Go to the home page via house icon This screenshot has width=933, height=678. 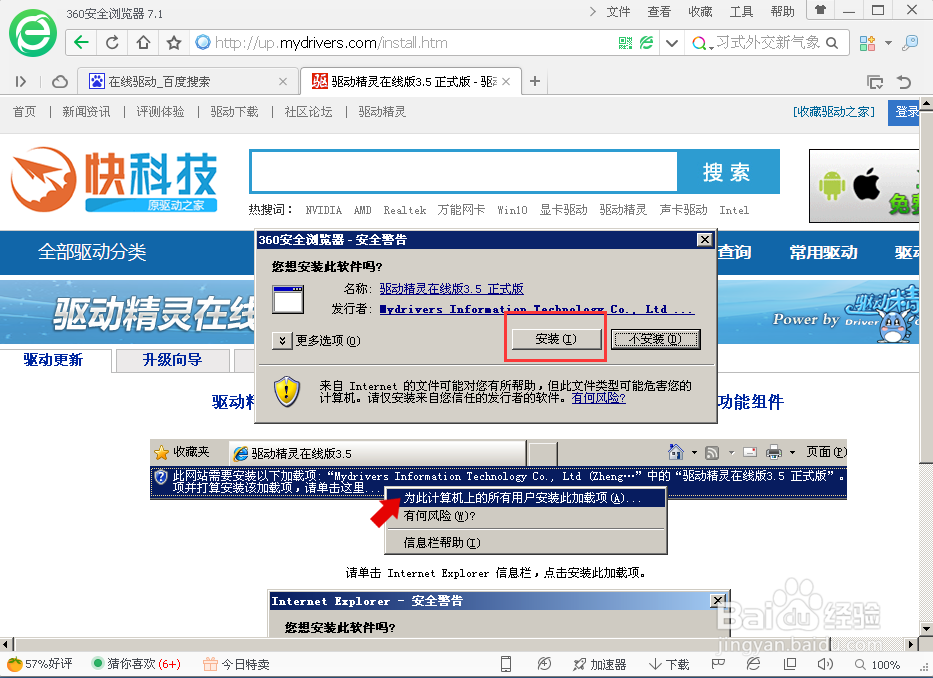coord(143,43)
